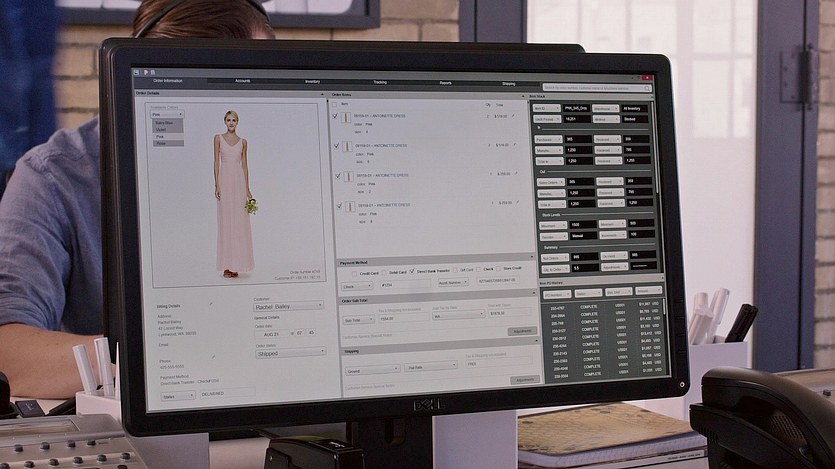Click the edit pencil on the third Antoinette Dress row

click(516, 174)
